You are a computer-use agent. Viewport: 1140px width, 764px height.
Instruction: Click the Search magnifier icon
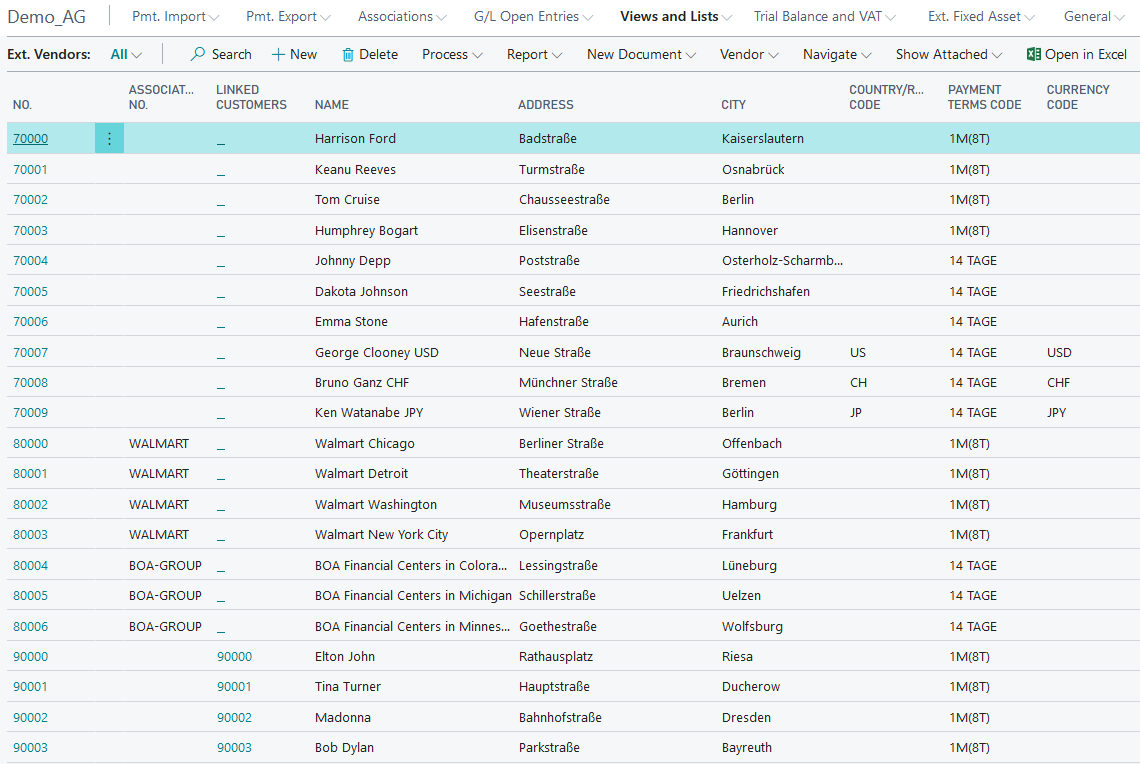coord(198,55)
